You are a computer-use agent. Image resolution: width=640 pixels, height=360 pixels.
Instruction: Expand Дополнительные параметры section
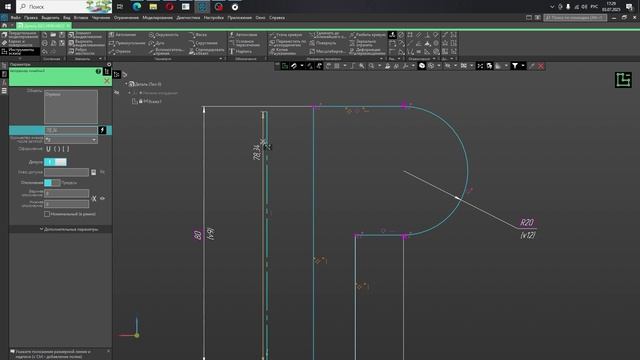click(69, 229)
